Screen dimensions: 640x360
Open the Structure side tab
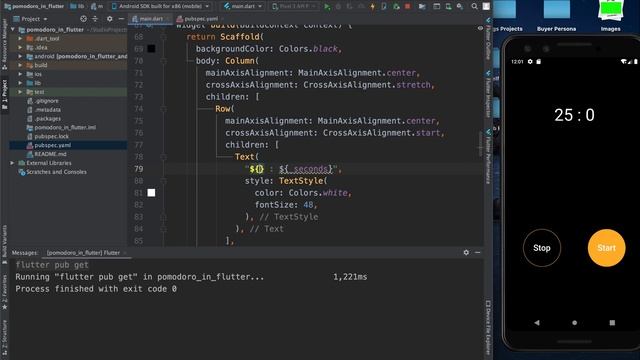point(4,339)
